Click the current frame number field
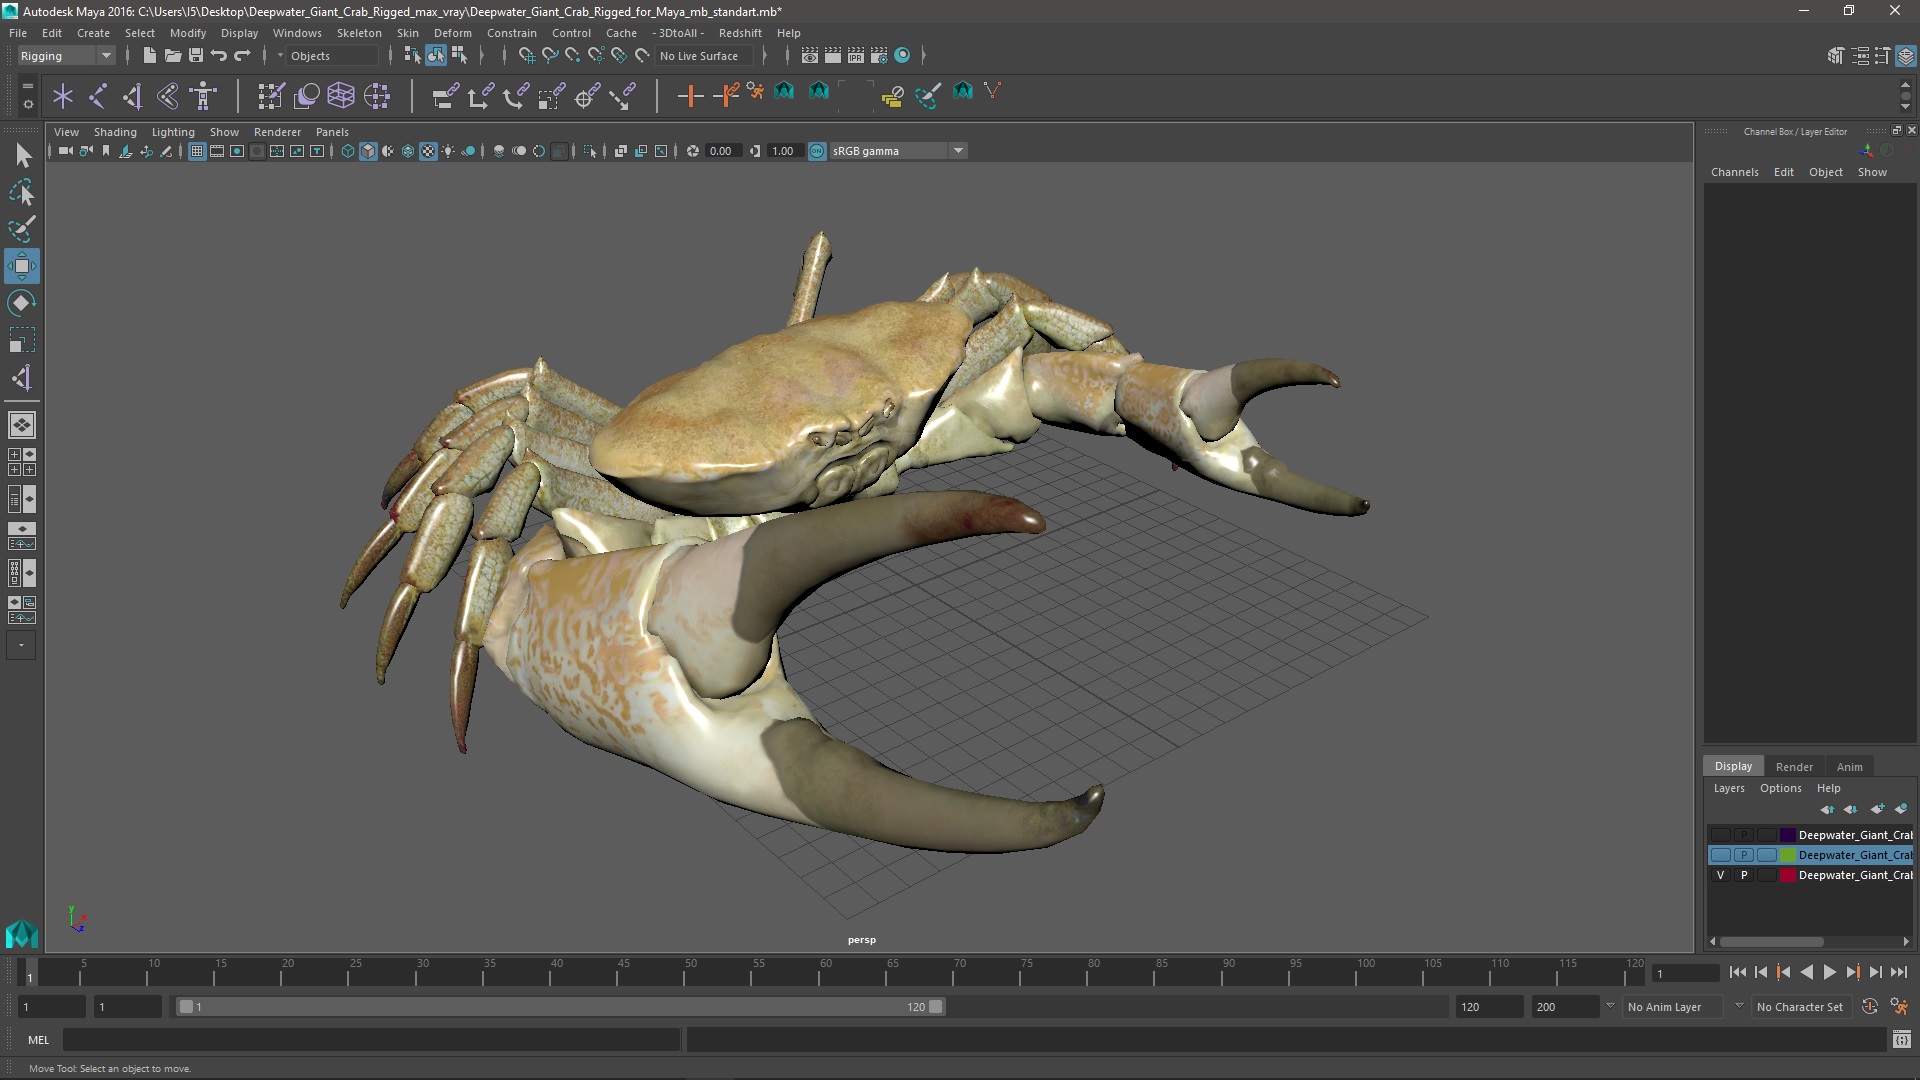This screenshot has width=1920, height=1080. pyautogui.click(x=1685, y=973)
